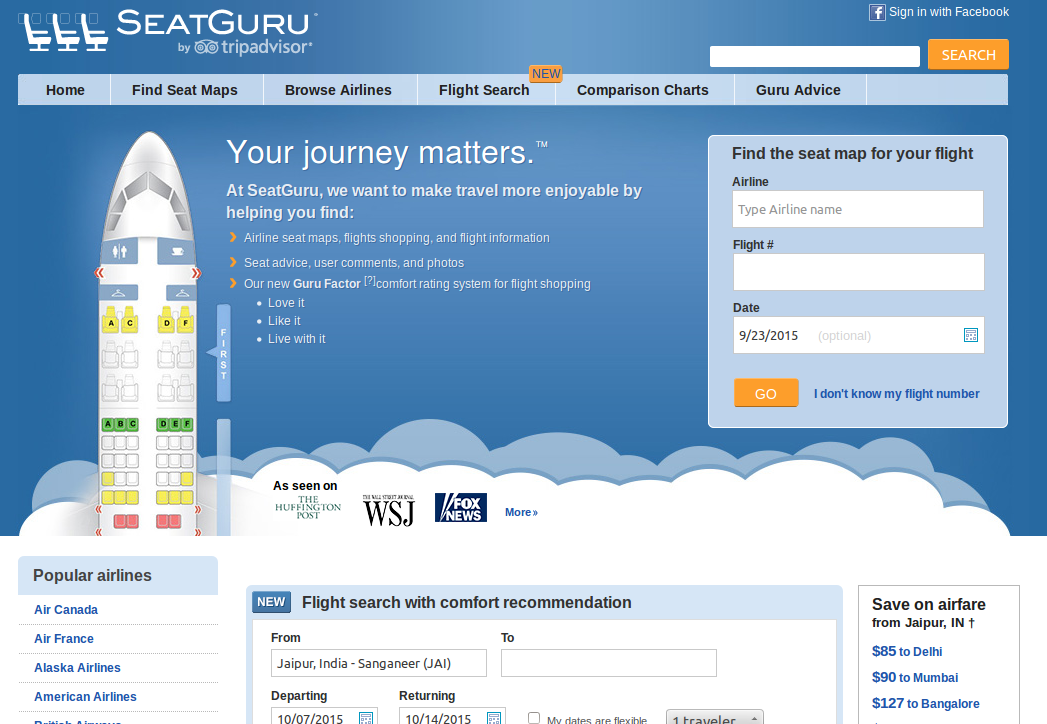Click the Popular airlines heading
The width and height of the screenshot is (1047, 724).
[x=92, y=575]
